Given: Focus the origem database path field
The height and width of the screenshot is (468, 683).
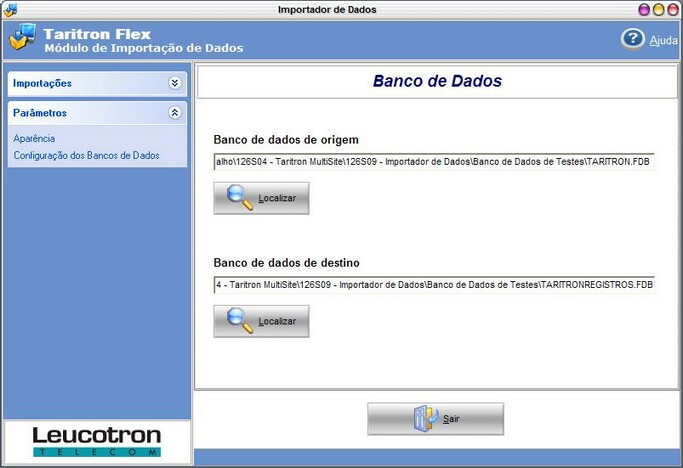Looking at the screenshot, I should tap(434, 162).
